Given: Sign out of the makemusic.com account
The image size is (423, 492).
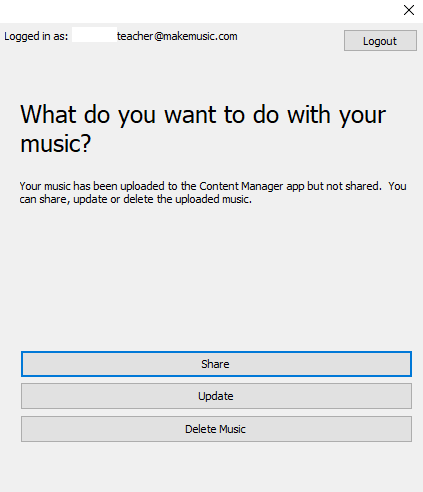Looking at the screenshot, I should 380,41.
